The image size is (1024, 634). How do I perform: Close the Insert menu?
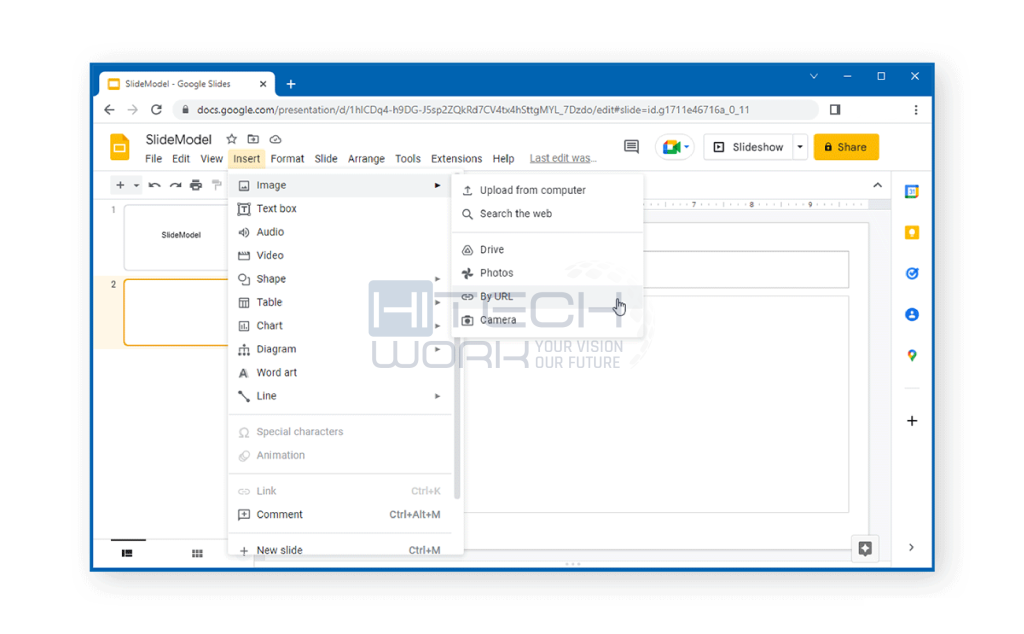[246, 159]
